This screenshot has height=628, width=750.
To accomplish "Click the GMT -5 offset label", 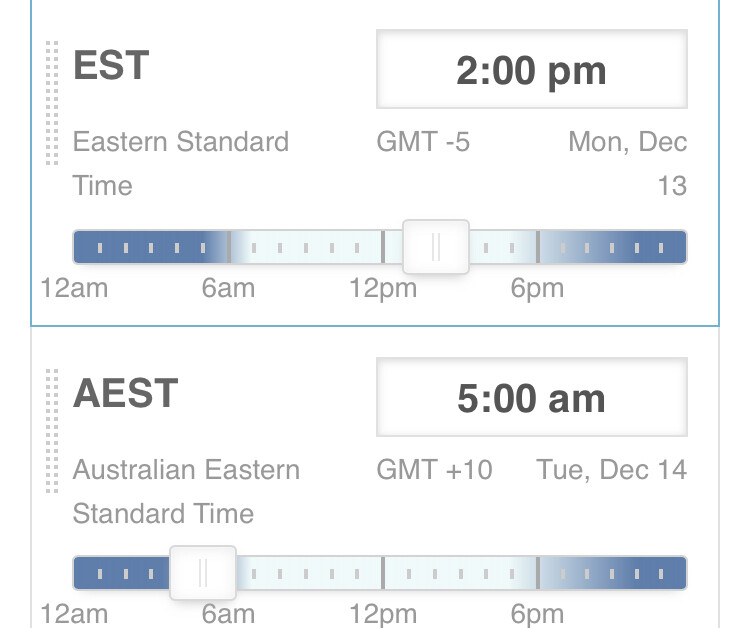I will [x=423, y=142].
